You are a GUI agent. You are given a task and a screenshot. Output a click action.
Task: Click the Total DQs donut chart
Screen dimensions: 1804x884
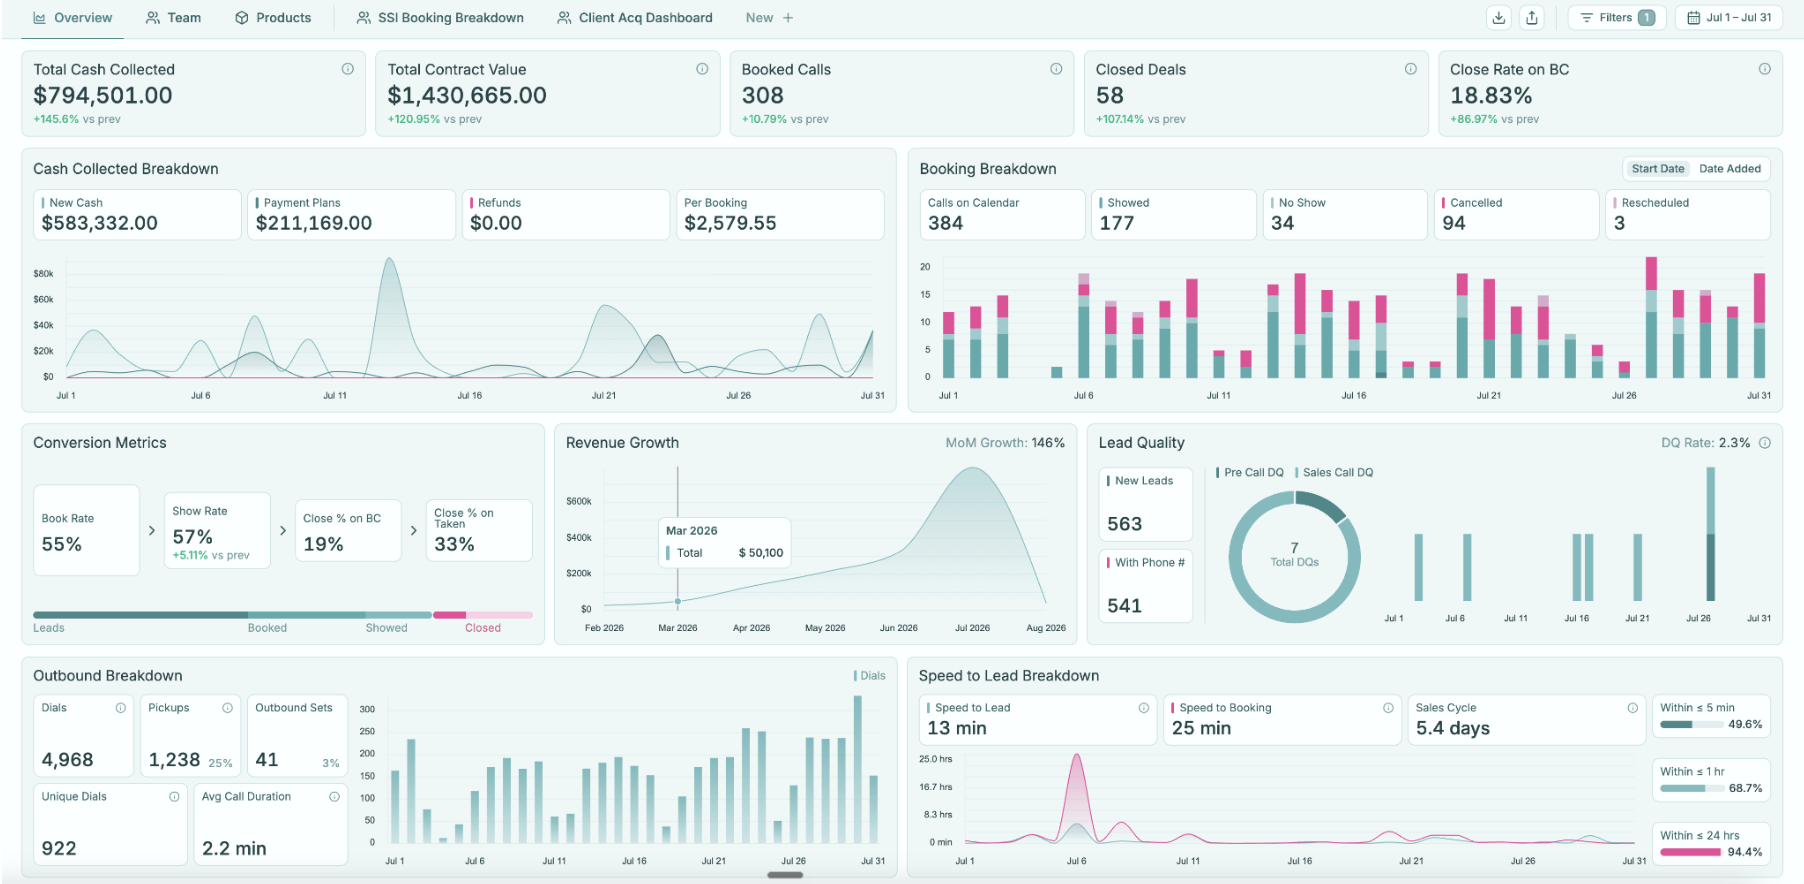(1294, 556)
